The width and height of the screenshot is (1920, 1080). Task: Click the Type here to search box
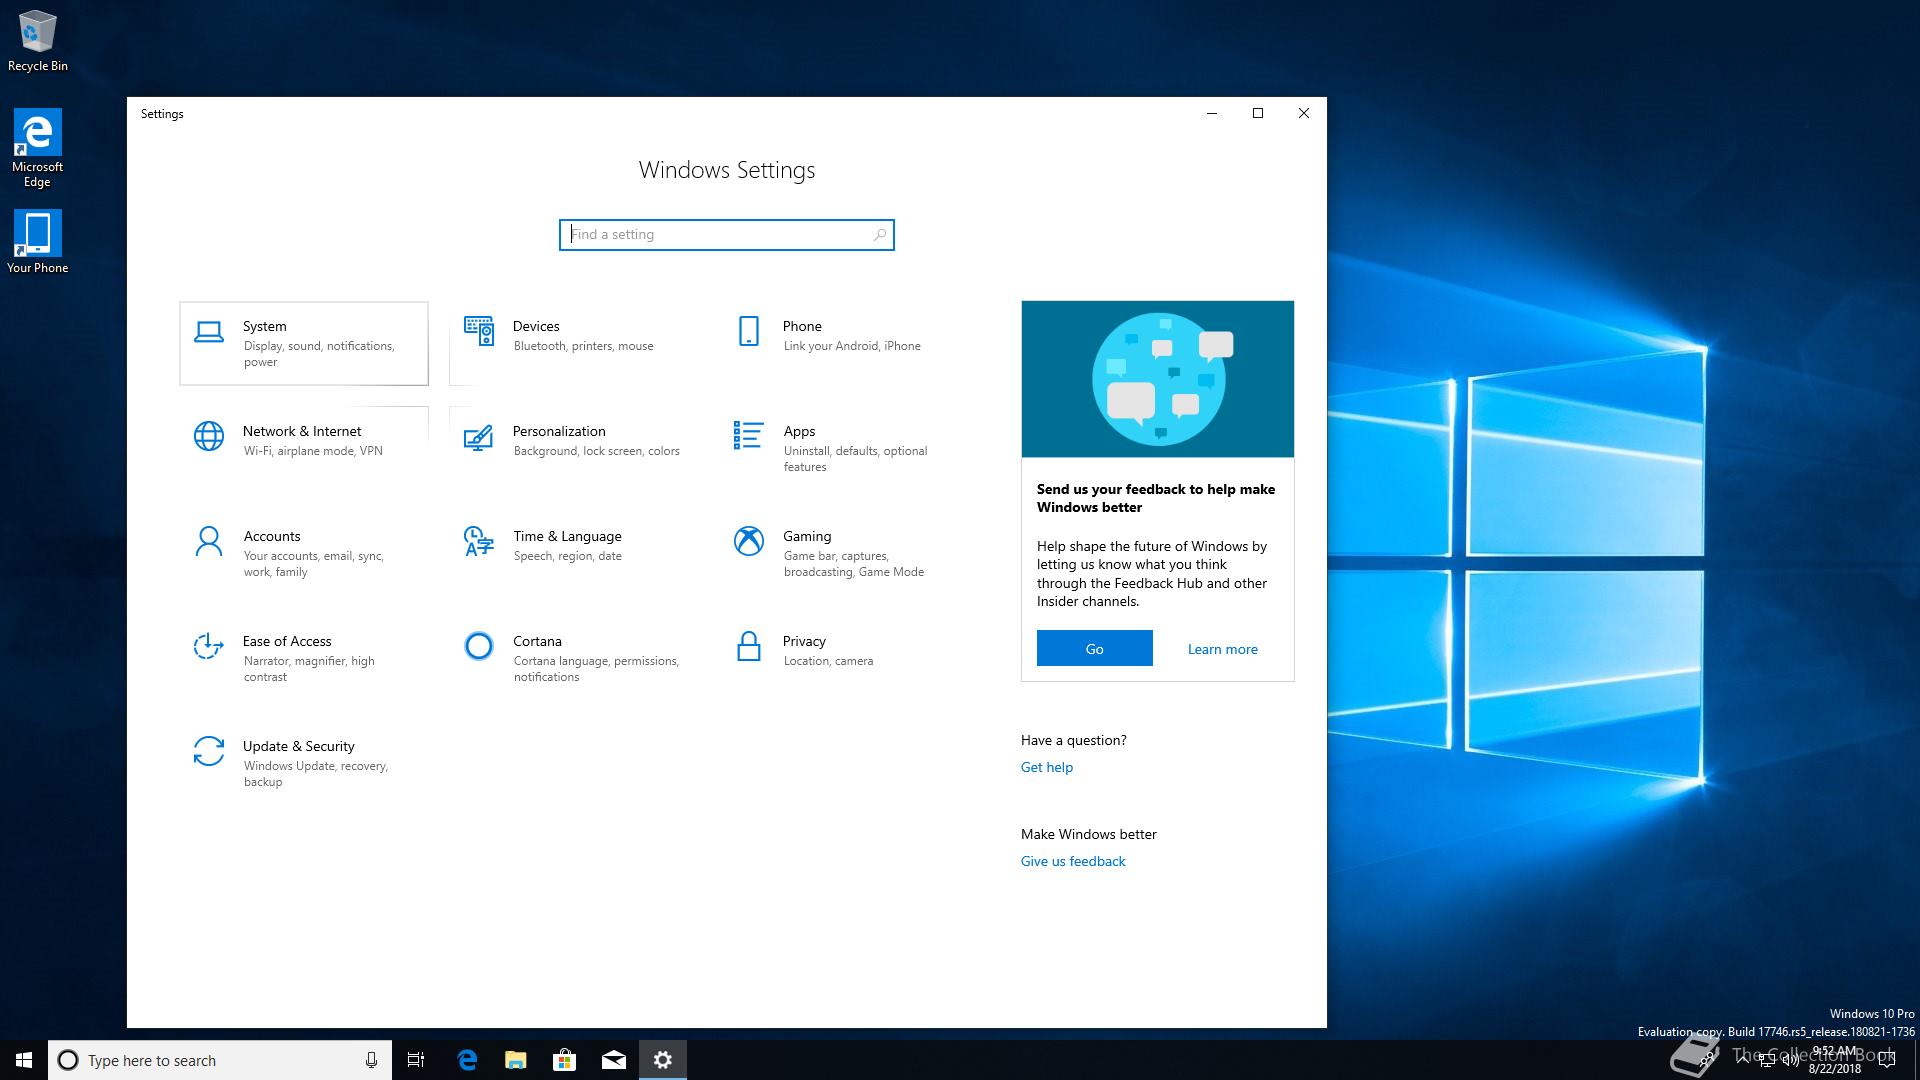(x=220, y=1060)
